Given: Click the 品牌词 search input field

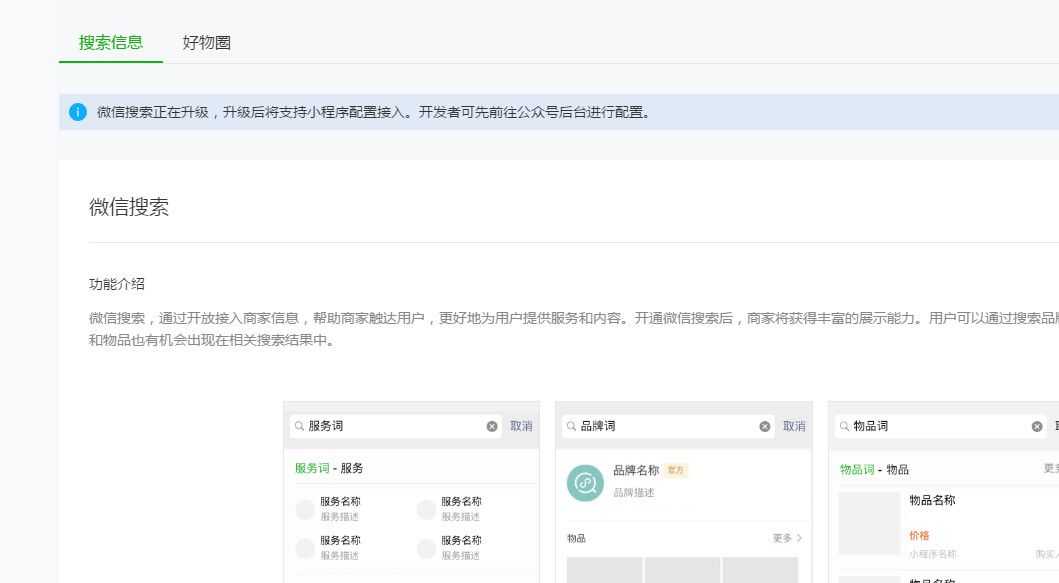Looking at the screenshot, I should [668, 426].
